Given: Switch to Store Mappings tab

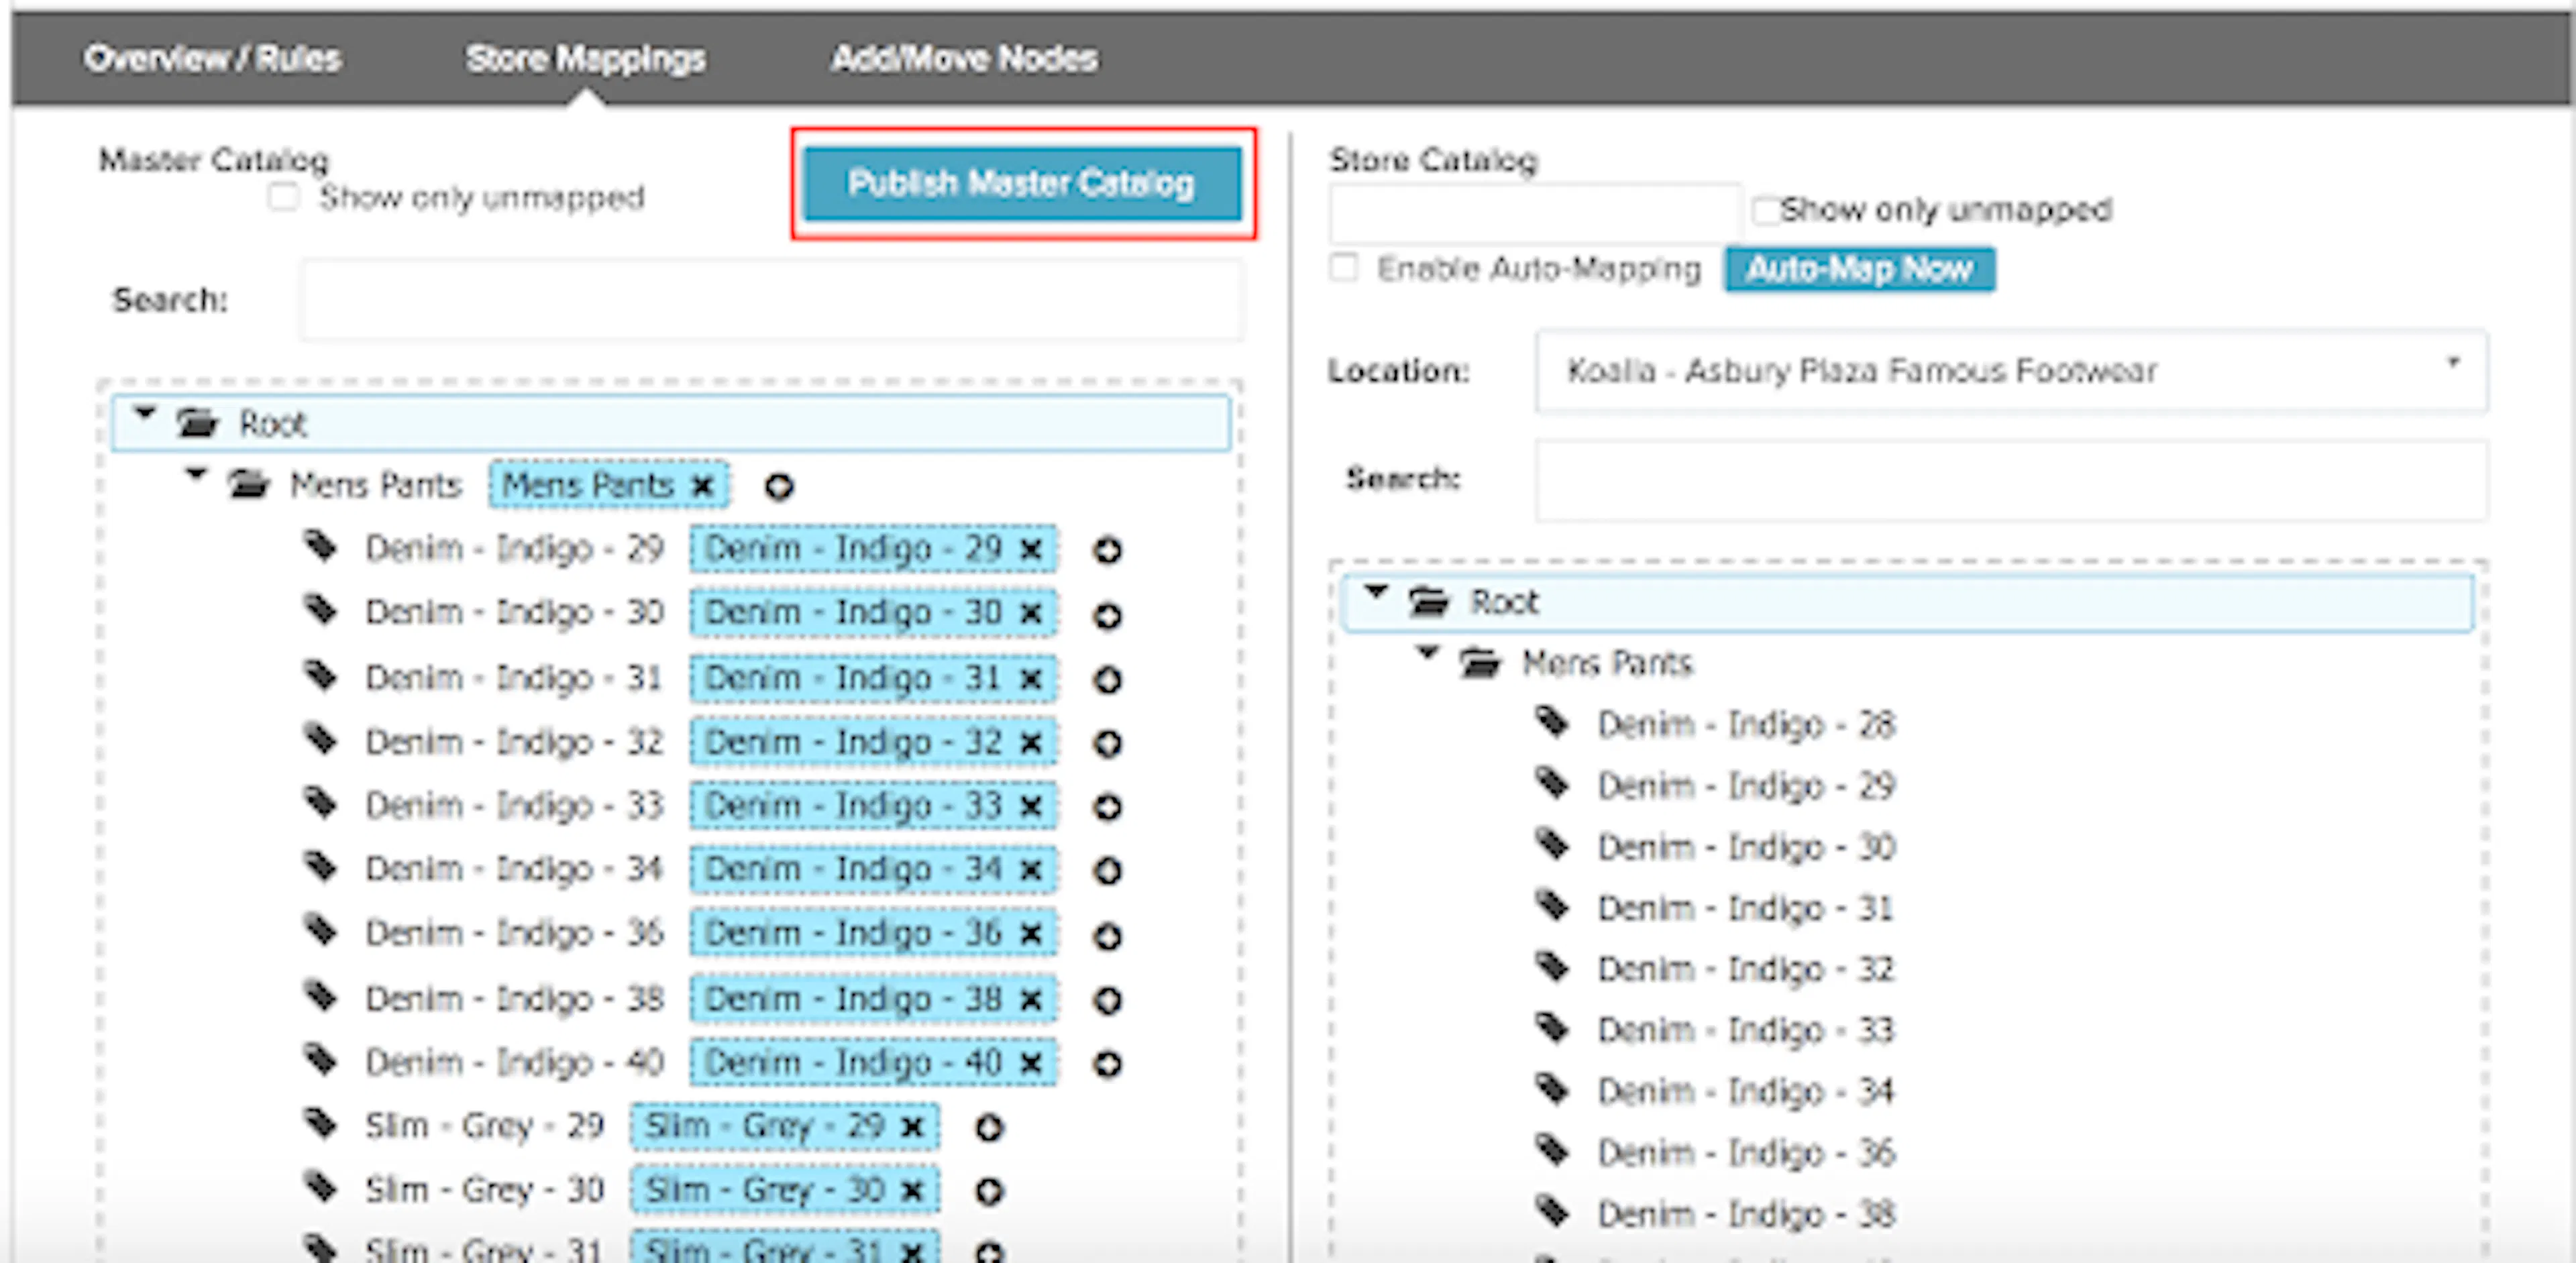Looking at the screenshot, I should tap(585, 59).
